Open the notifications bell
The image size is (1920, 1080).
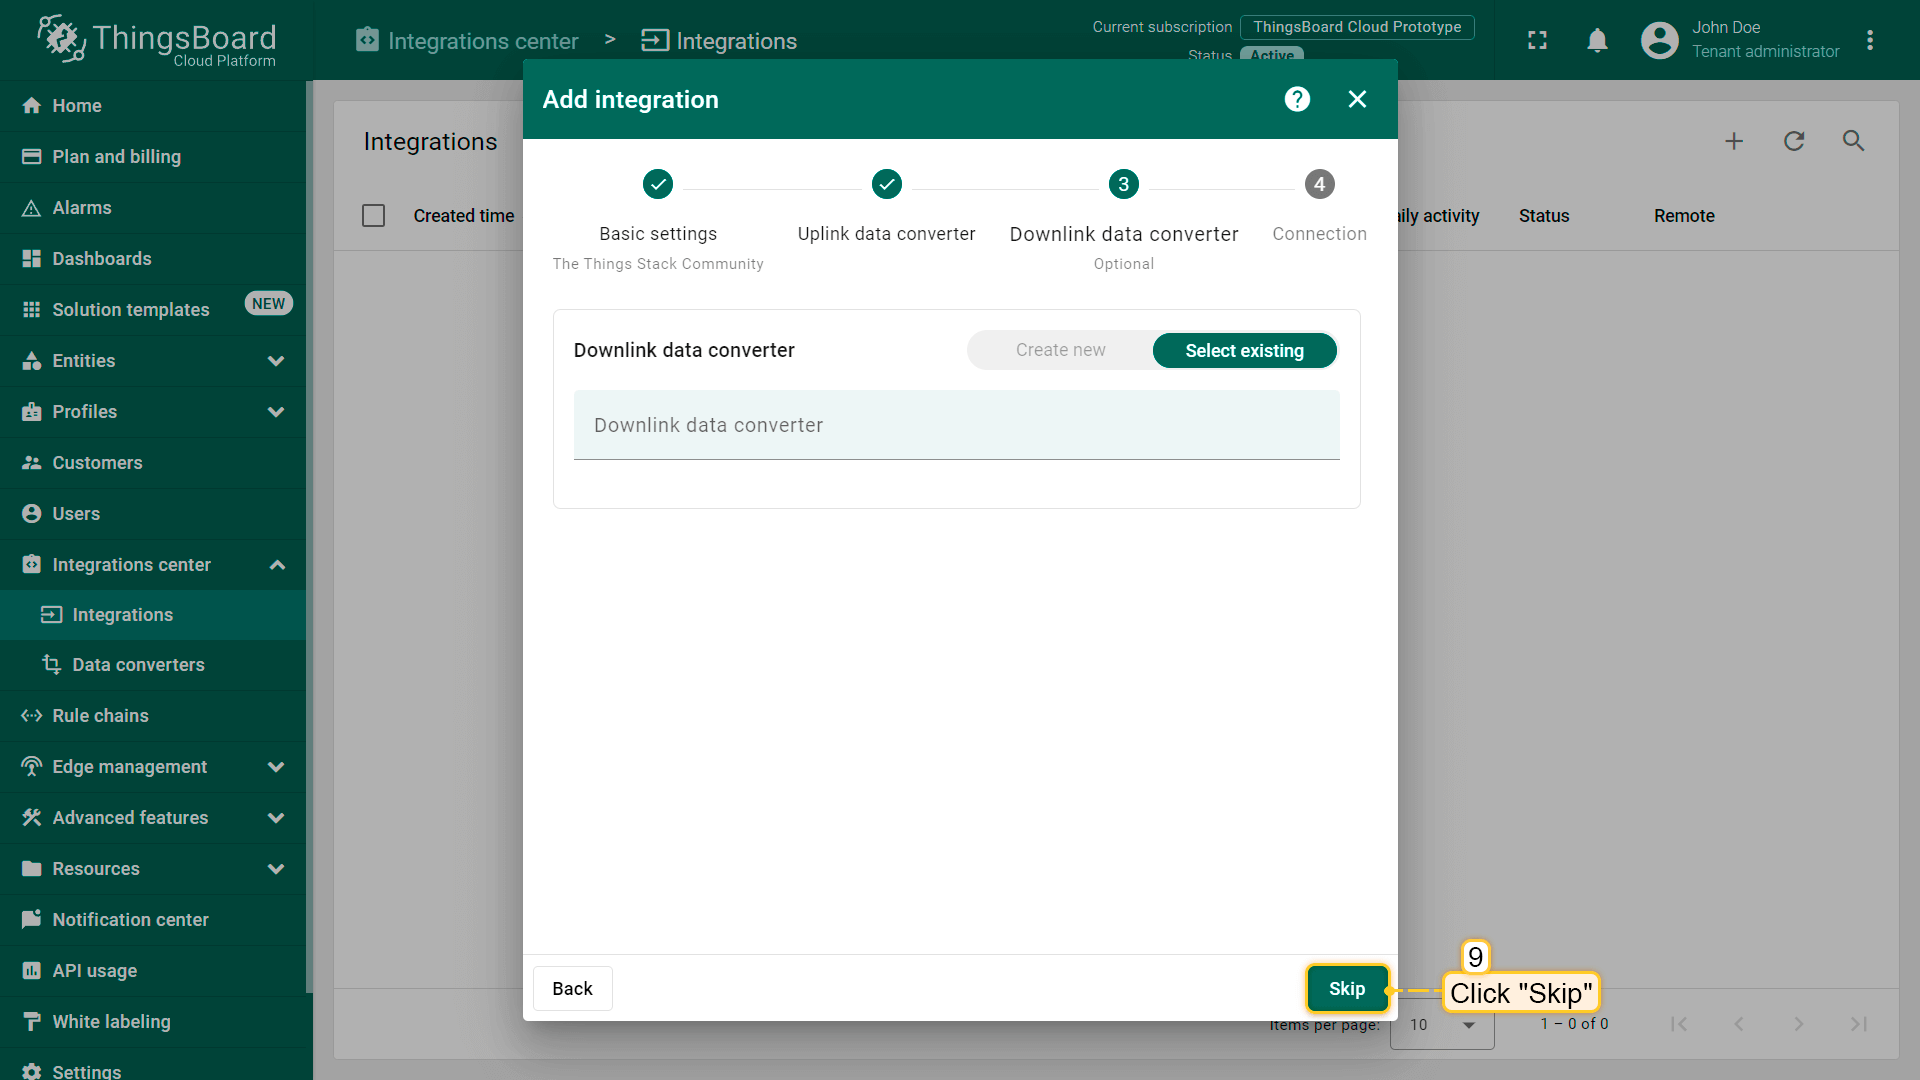[1597, 40]
